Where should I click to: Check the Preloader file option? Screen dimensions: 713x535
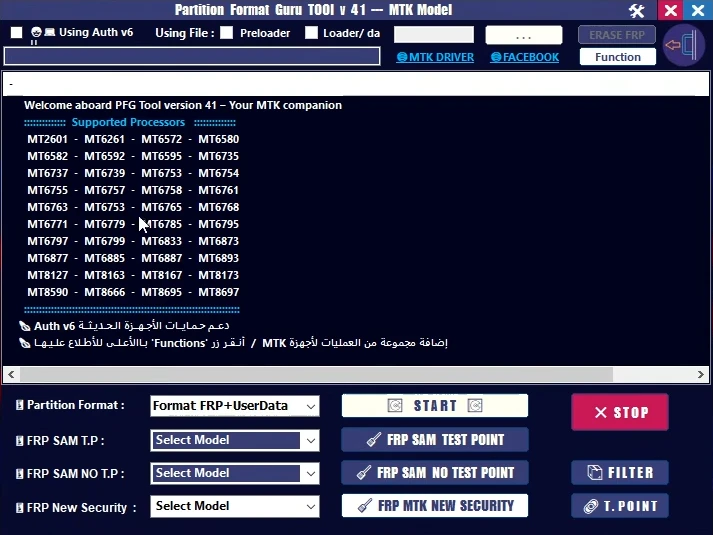pyautogui.click(x=226, y=32)
